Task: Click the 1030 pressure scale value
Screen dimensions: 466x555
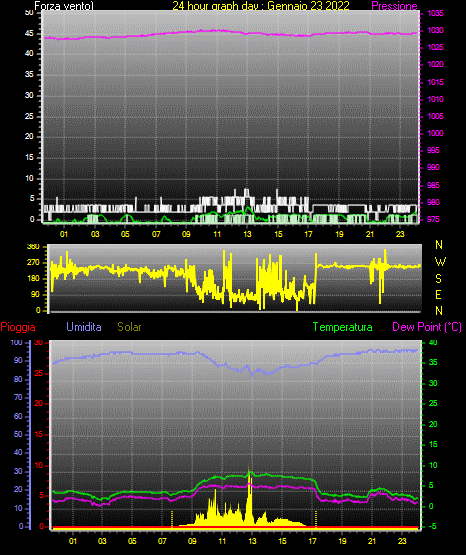Action: 435,30
